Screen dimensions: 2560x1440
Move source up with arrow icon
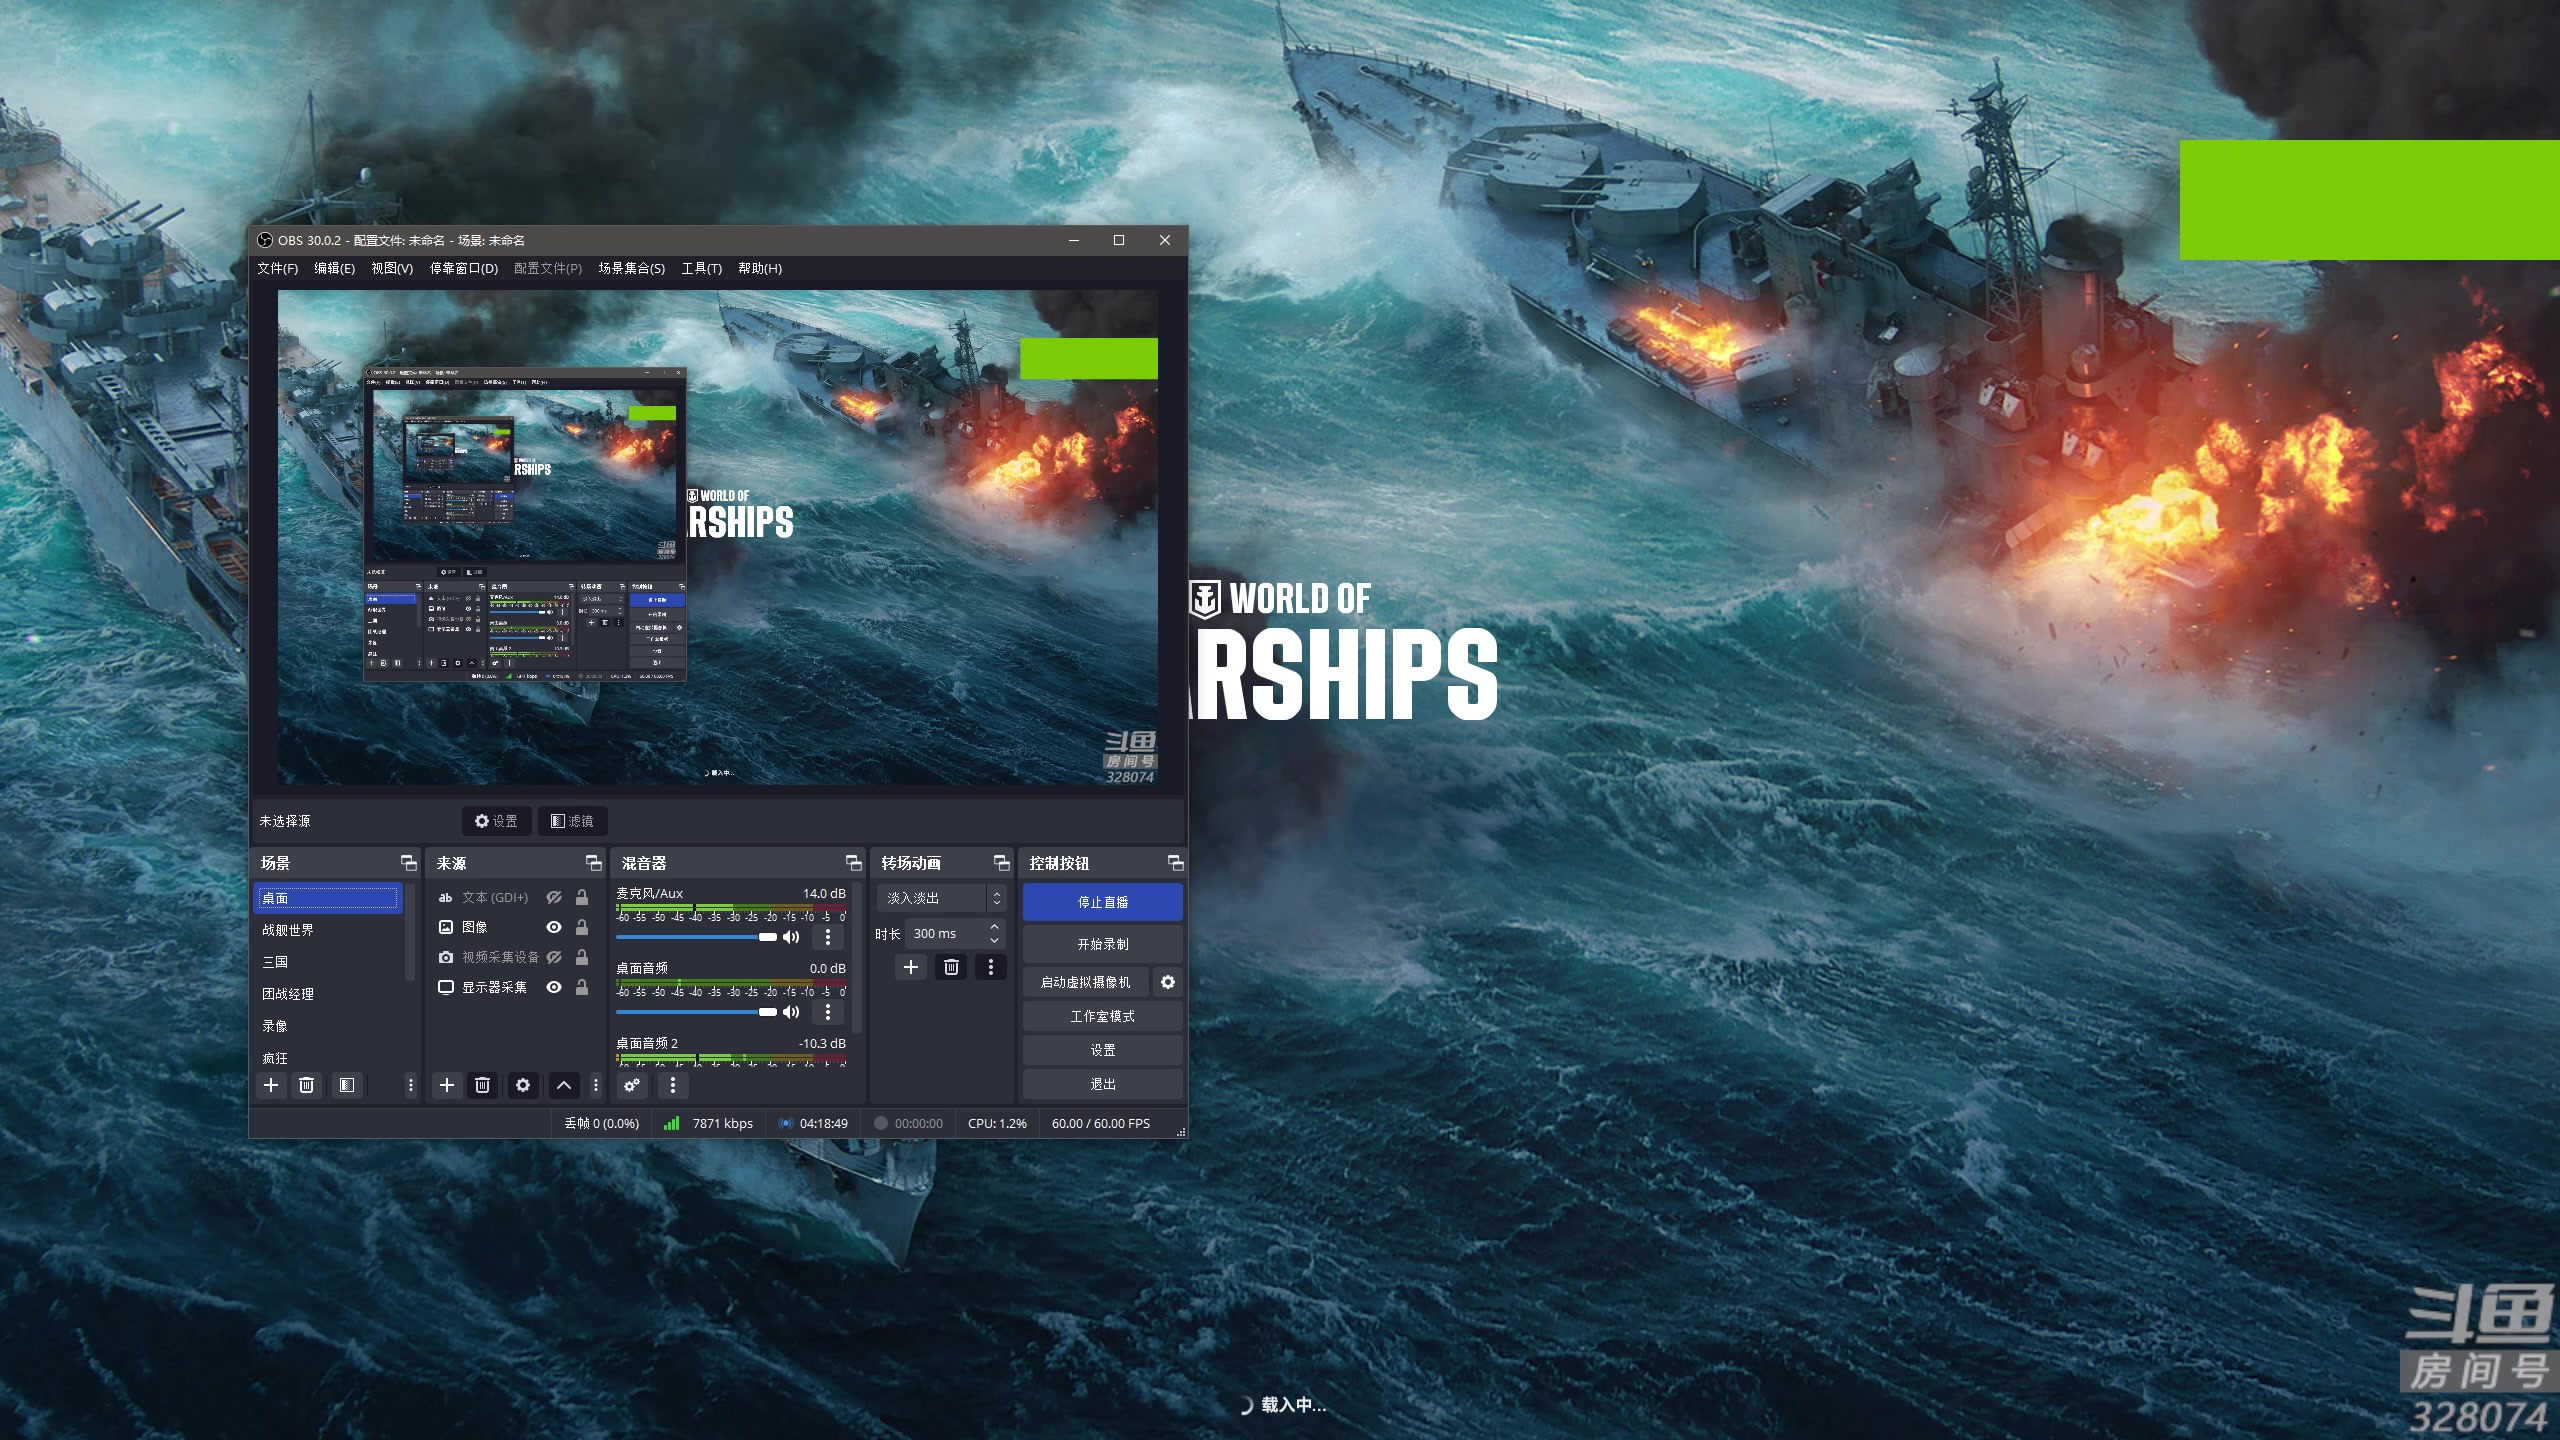pos(564,1085)
